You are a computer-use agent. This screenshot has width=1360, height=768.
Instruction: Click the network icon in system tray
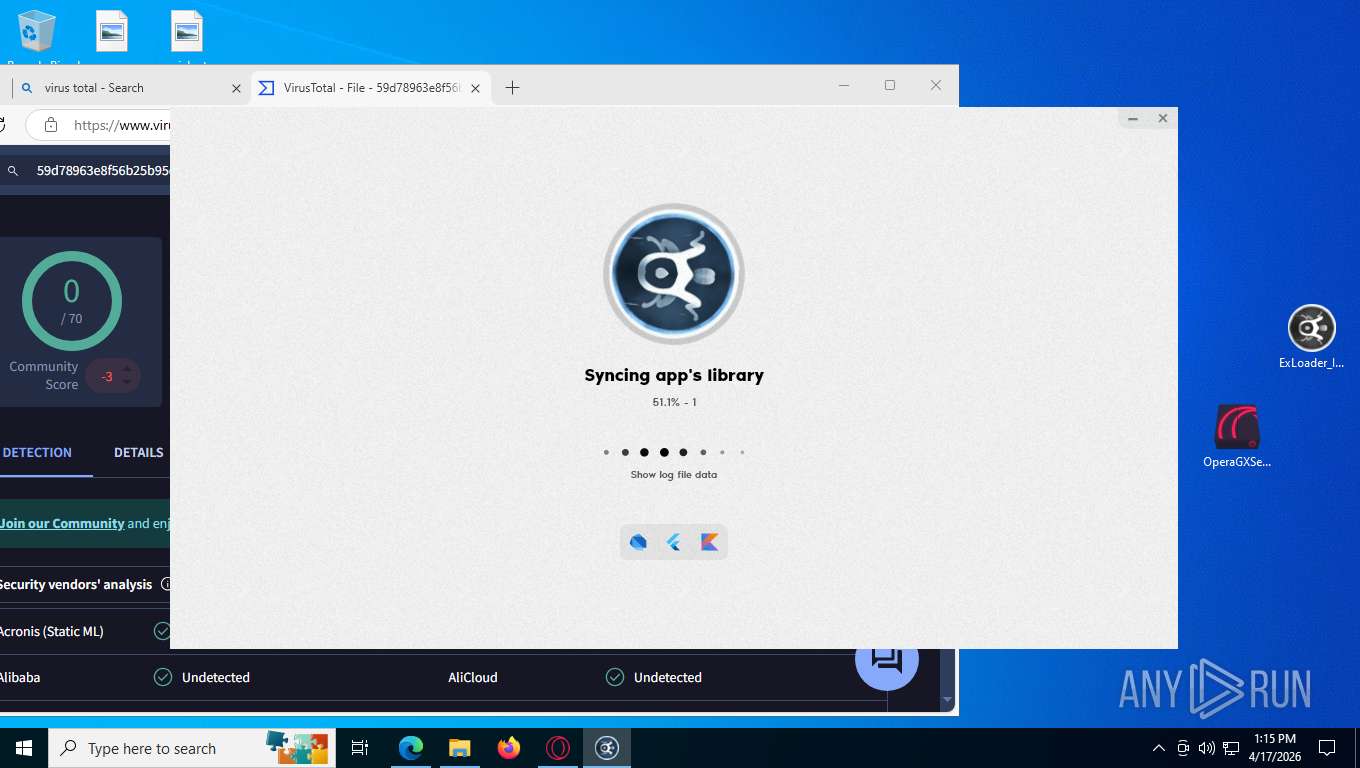[1231, 748]
